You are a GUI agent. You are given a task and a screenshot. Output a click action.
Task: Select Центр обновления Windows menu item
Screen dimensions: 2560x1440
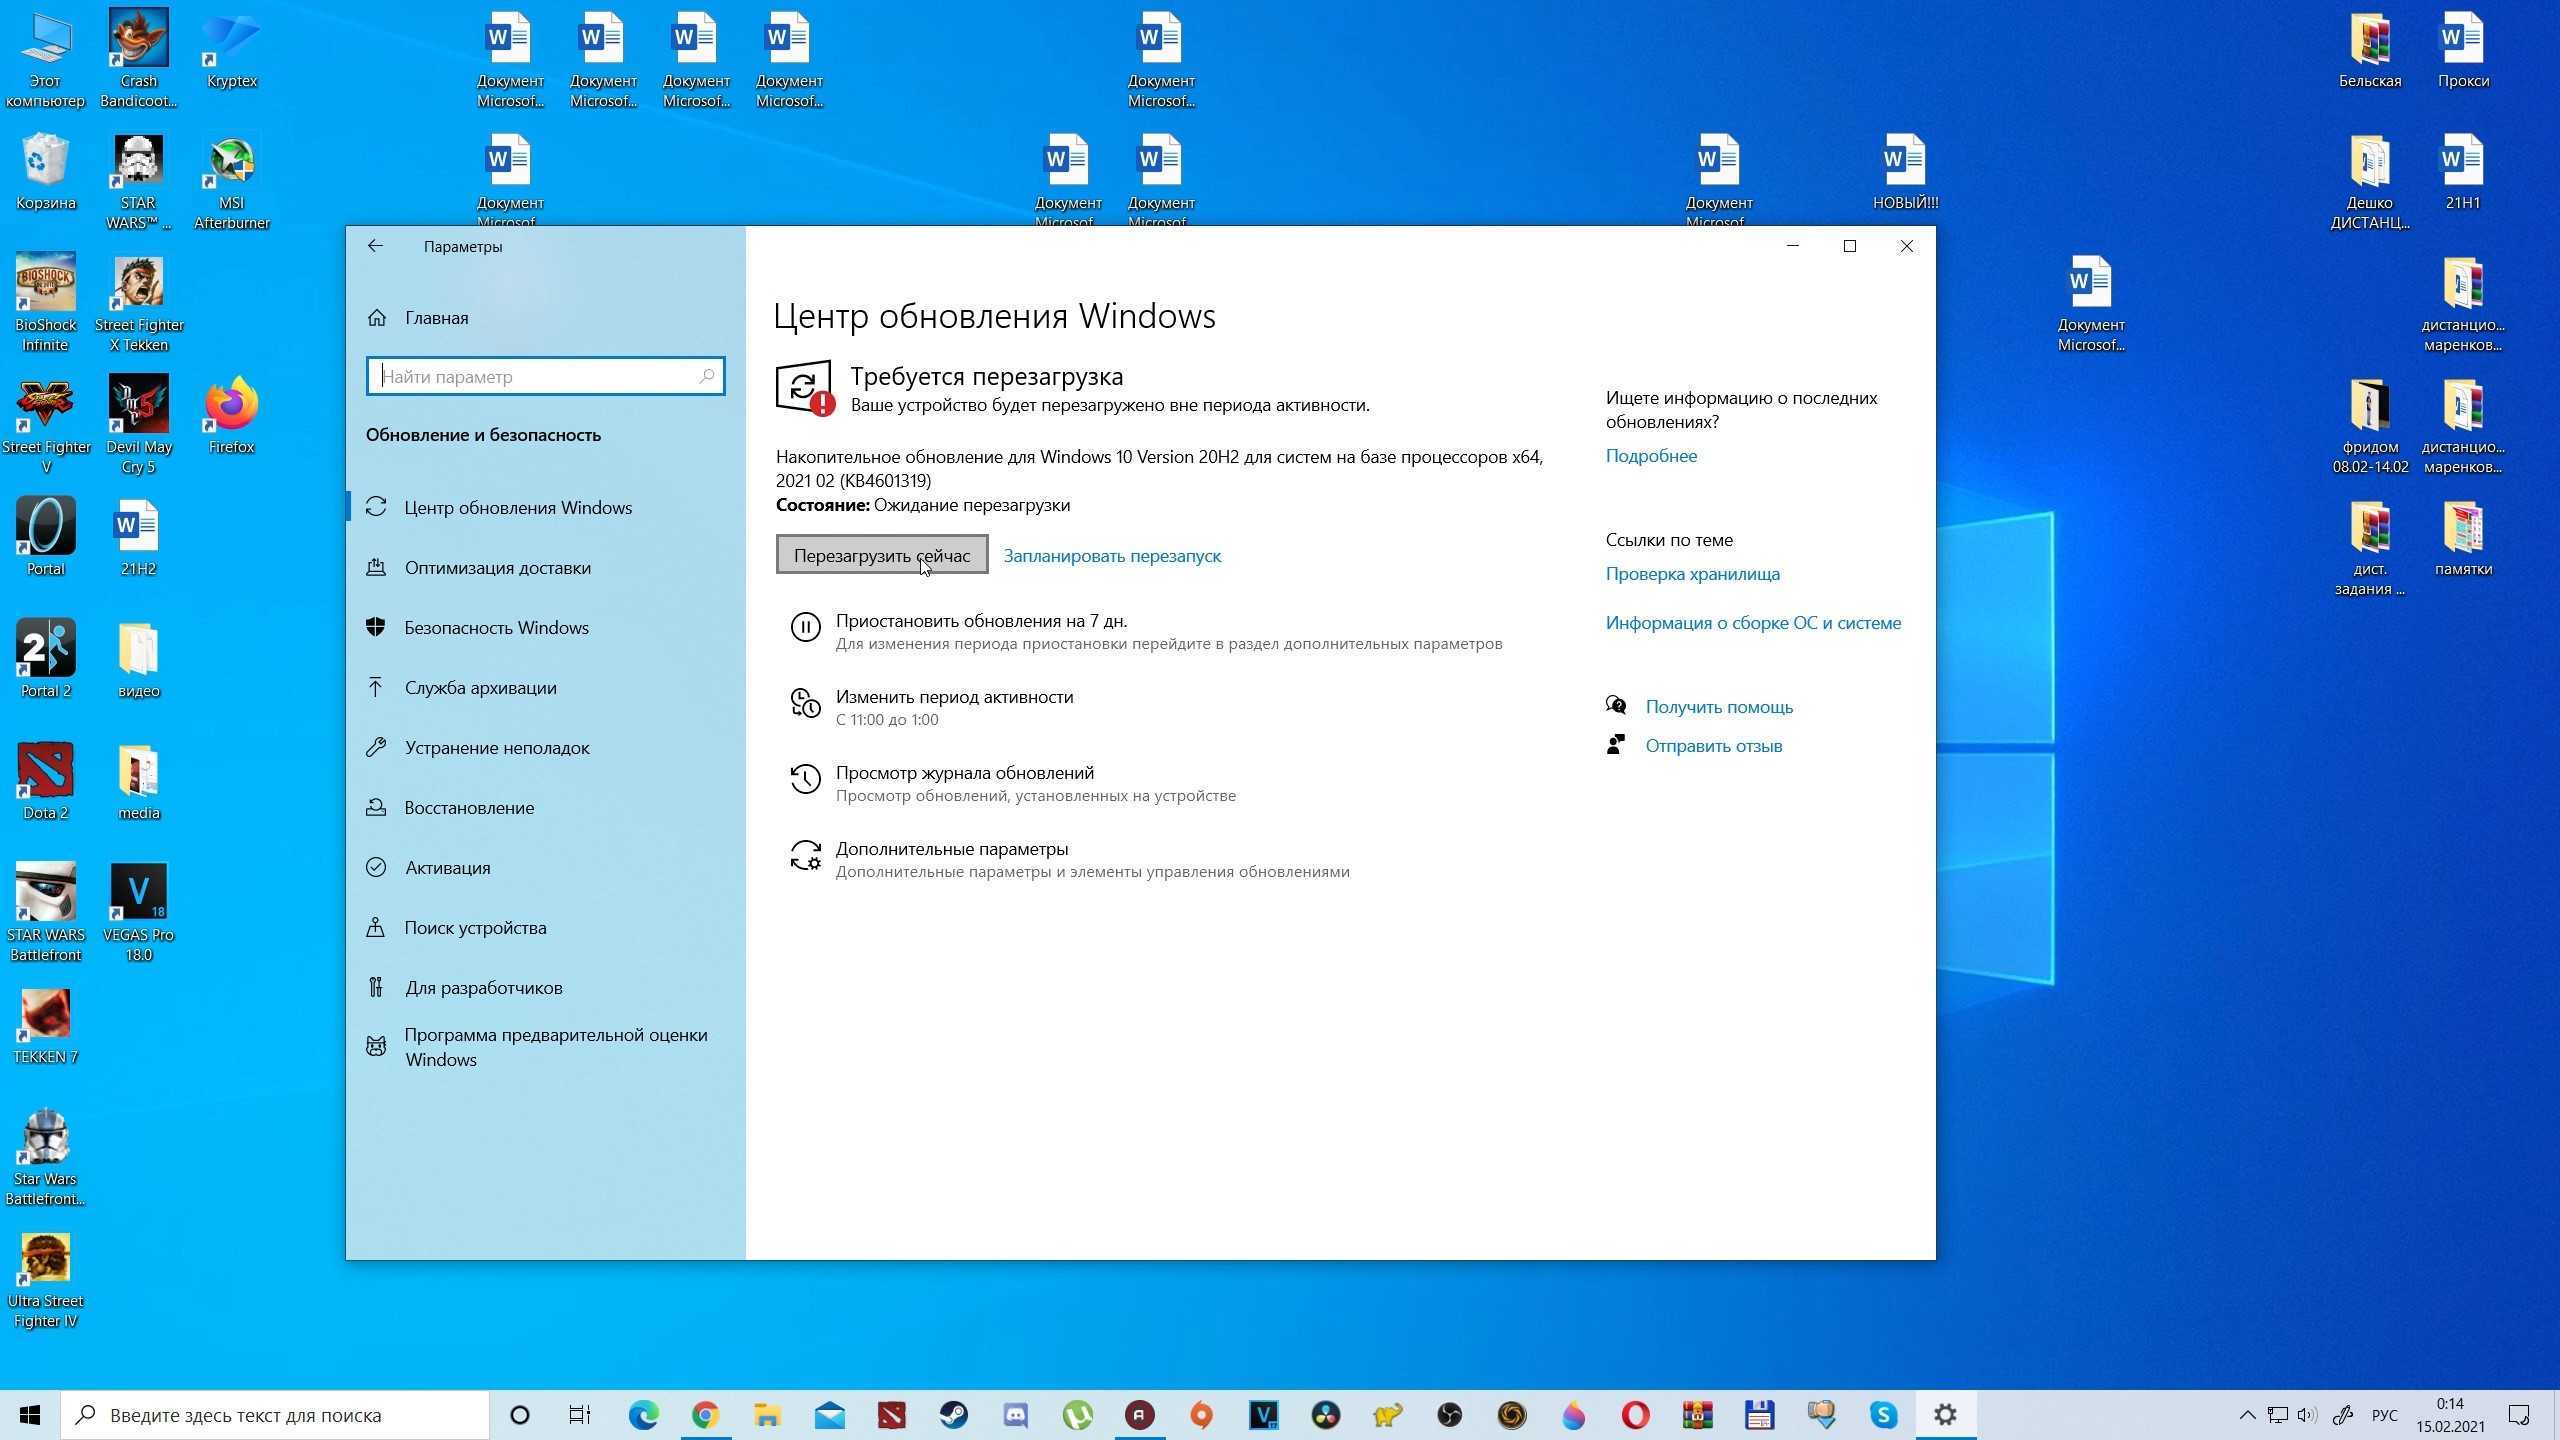point(519,506)
